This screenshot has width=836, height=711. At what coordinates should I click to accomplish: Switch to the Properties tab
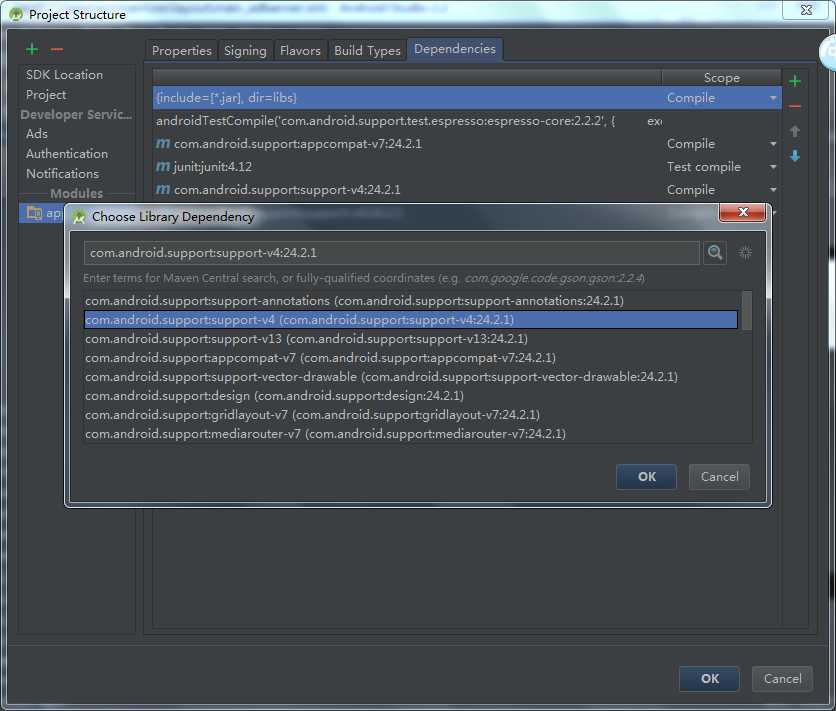click(x=181, y=51)
